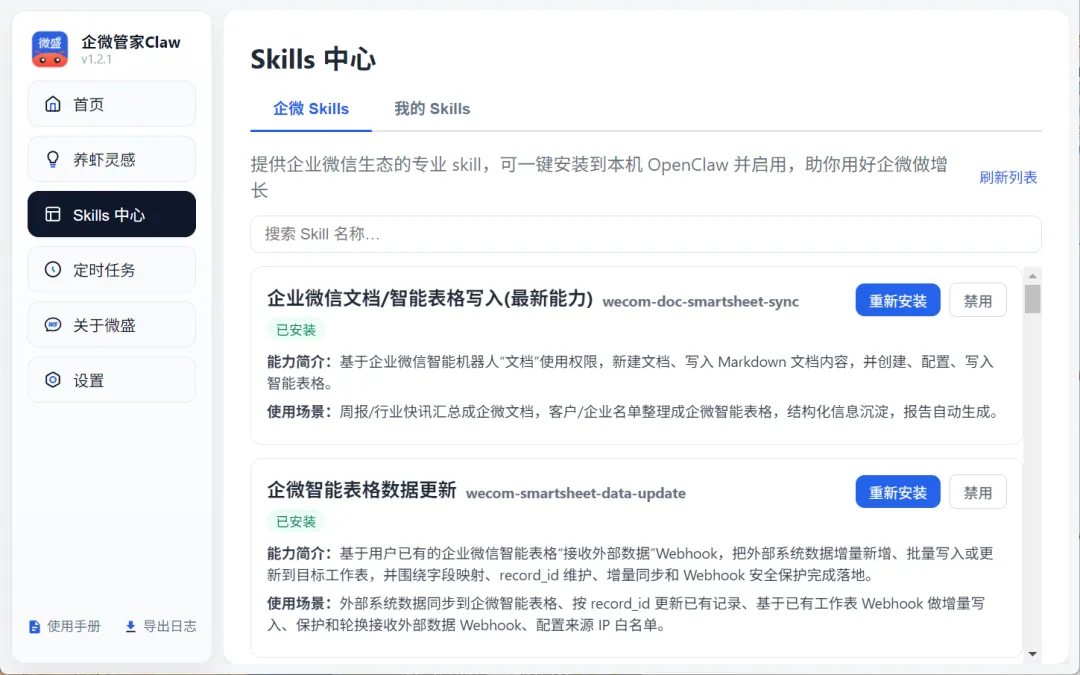Click the 导出日志 link
This screenshot has height=675, width=1080.
[160, 627]
